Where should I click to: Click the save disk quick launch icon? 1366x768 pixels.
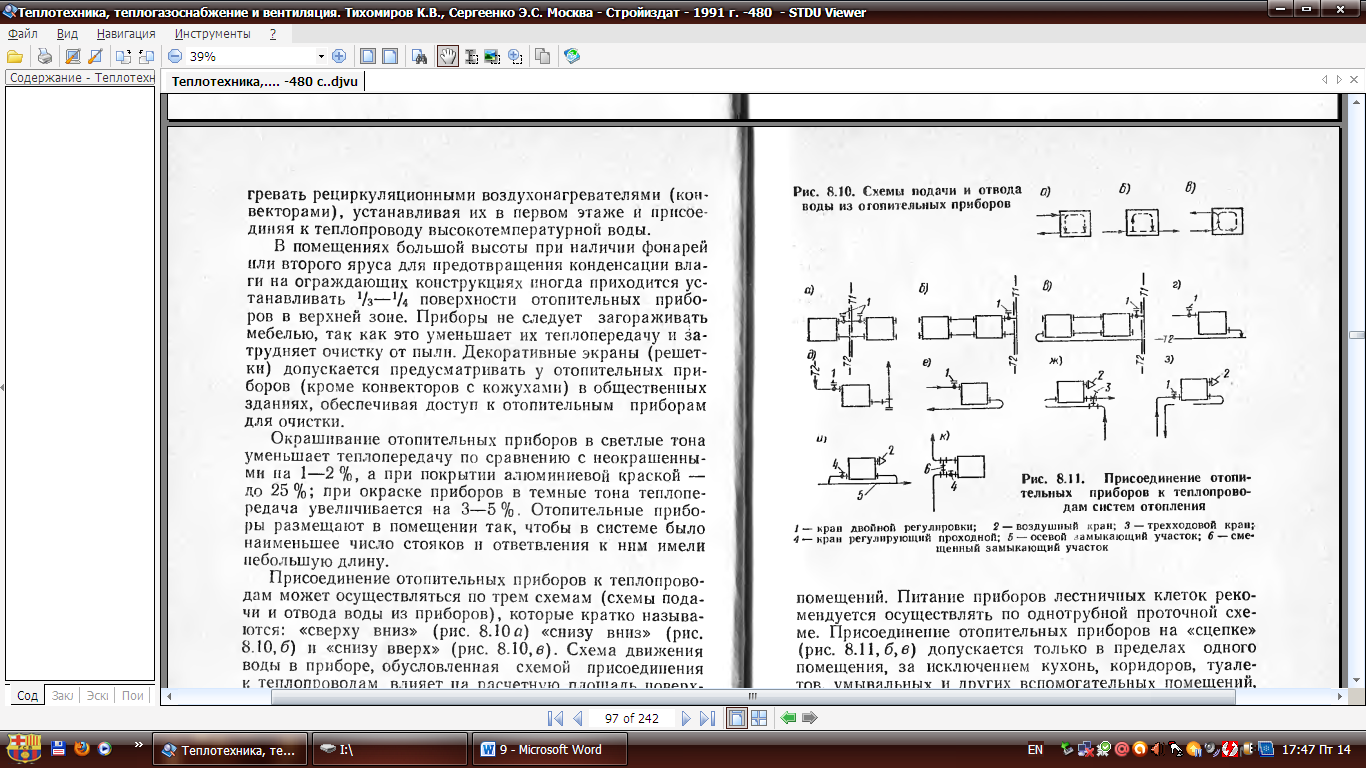click(x=59, y=747)
